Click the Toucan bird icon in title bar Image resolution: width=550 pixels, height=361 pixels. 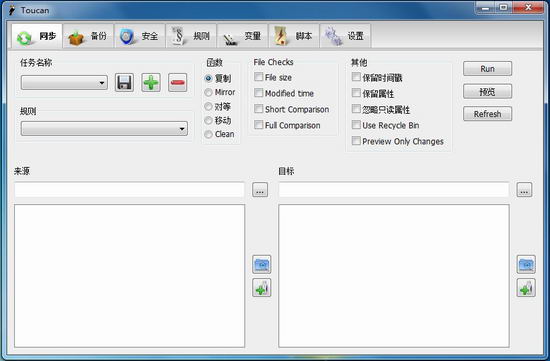coord(12,10)
